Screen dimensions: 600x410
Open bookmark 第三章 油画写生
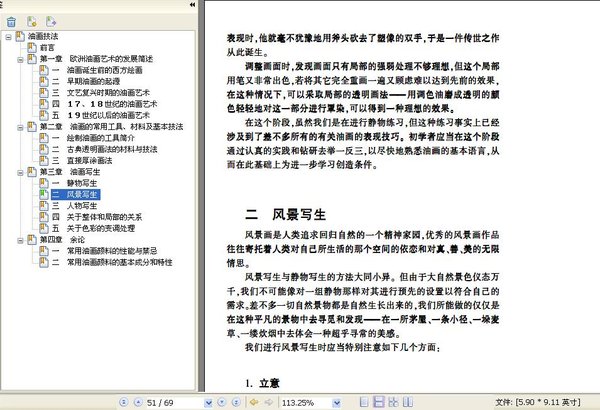coord(70,172)
